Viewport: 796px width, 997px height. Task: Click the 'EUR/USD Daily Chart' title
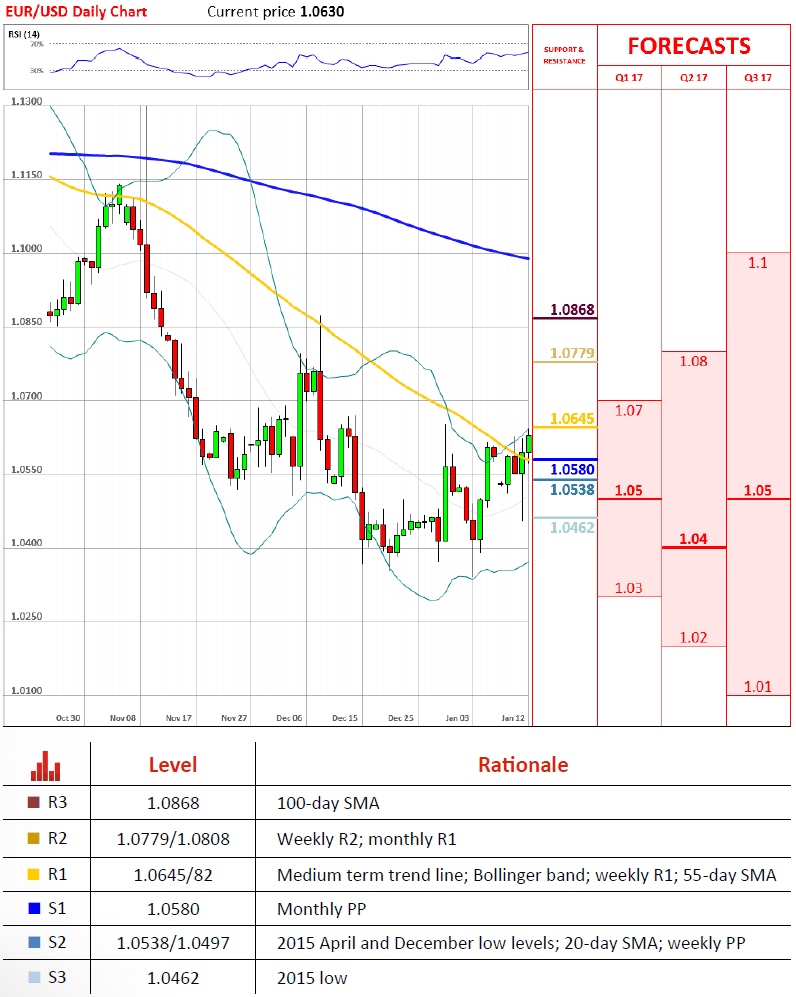point(76,11)
